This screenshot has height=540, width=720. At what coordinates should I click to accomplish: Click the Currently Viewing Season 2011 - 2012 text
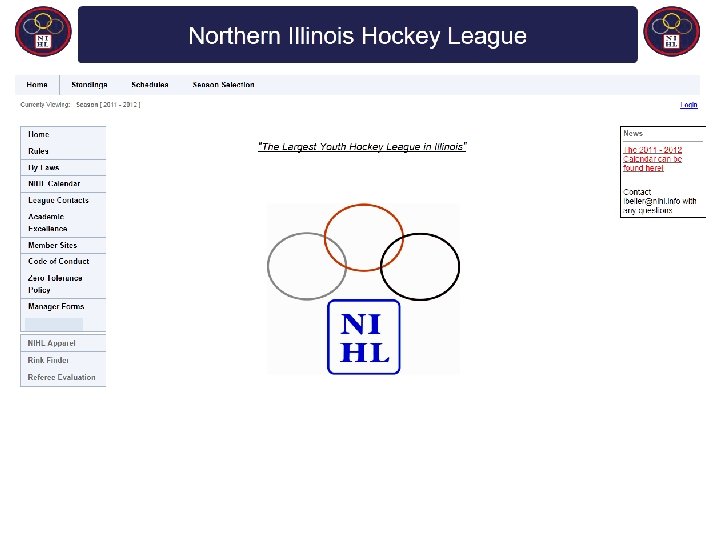(x=80, y=105)
